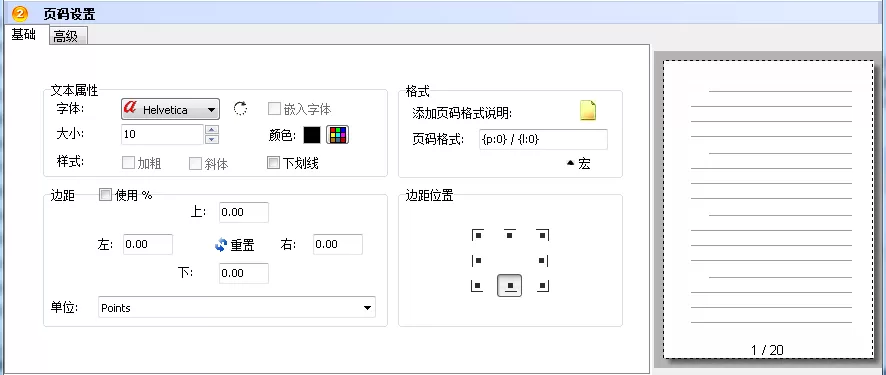Click the orange step 2 icon in title

click(20, 14)
